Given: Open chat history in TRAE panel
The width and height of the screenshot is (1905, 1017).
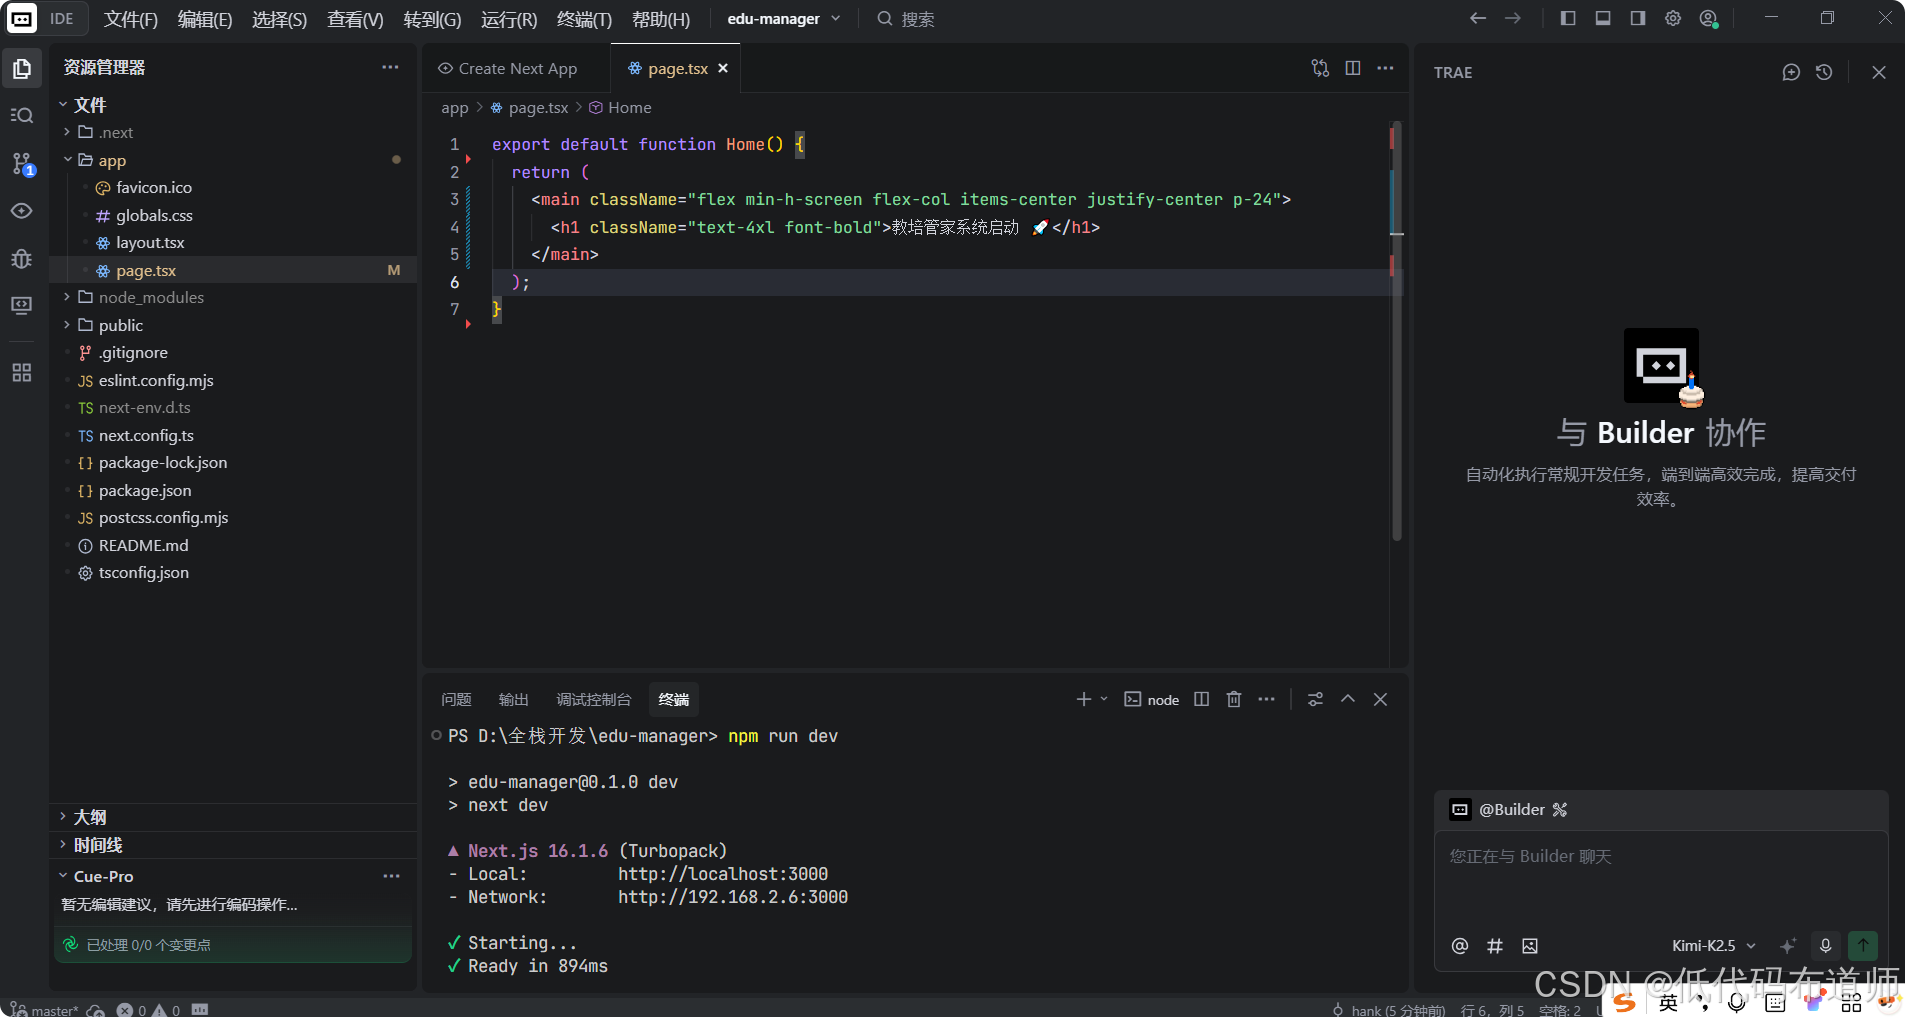Looking at the screenshot, I should (1824, 72).
